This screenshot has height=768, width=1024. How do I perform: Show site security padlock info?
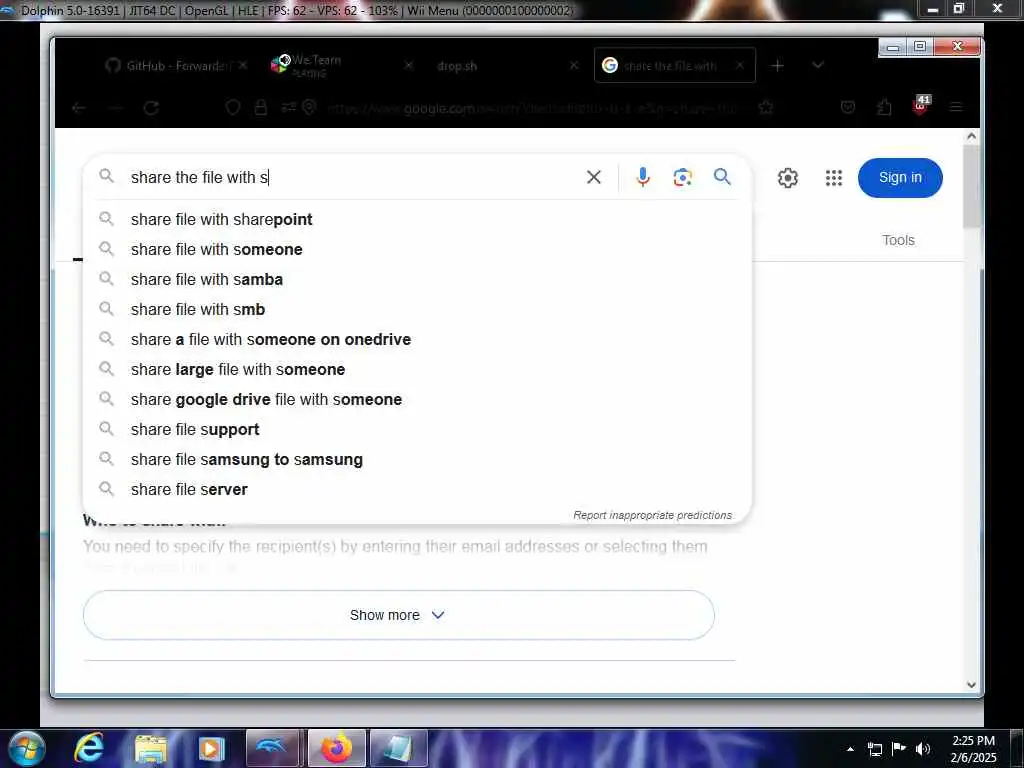pos(261,107)
